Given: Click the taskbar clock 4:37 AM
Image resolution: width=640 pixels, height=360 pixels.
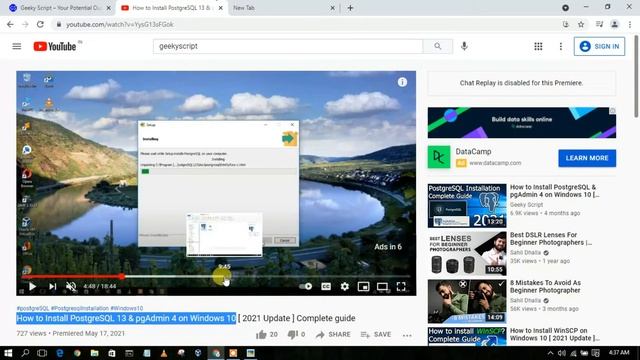Looking at the screenshot, I should tap(619, 352).
